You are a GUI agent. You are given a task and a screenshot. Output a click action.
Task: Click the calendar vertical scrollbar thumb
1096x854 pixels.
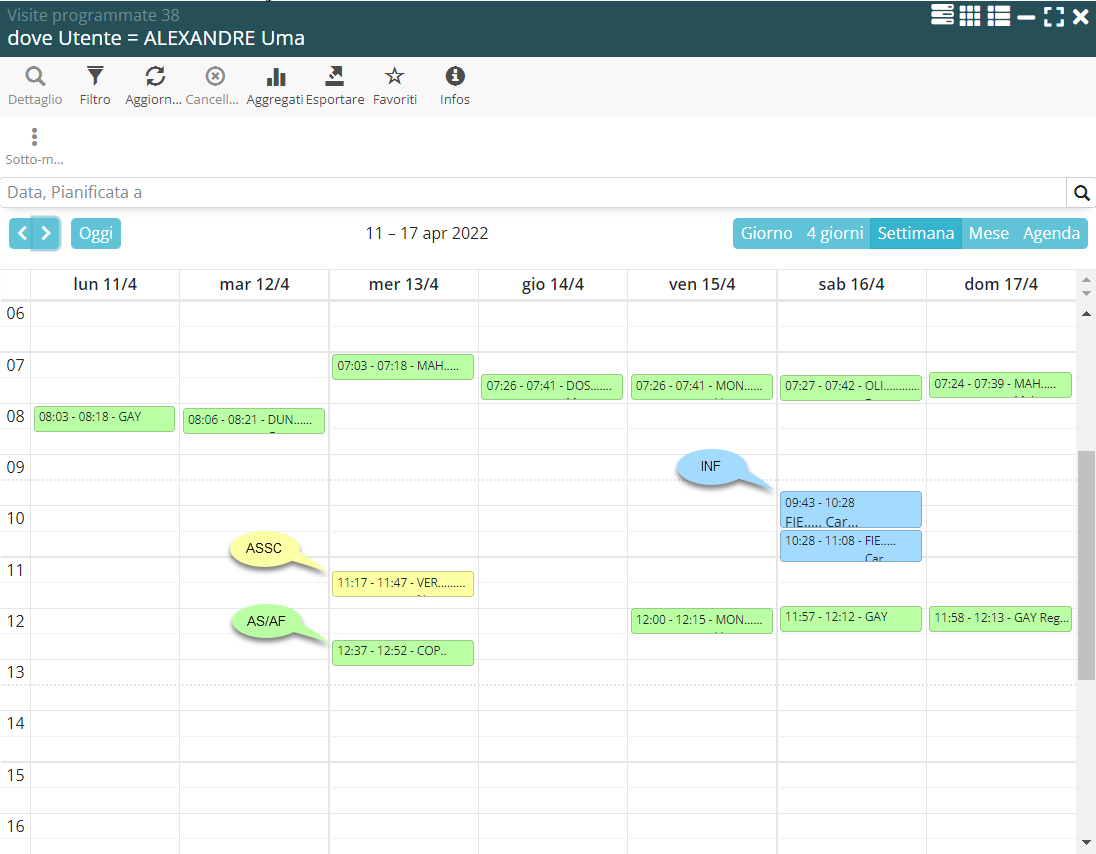click(1086, 565)
